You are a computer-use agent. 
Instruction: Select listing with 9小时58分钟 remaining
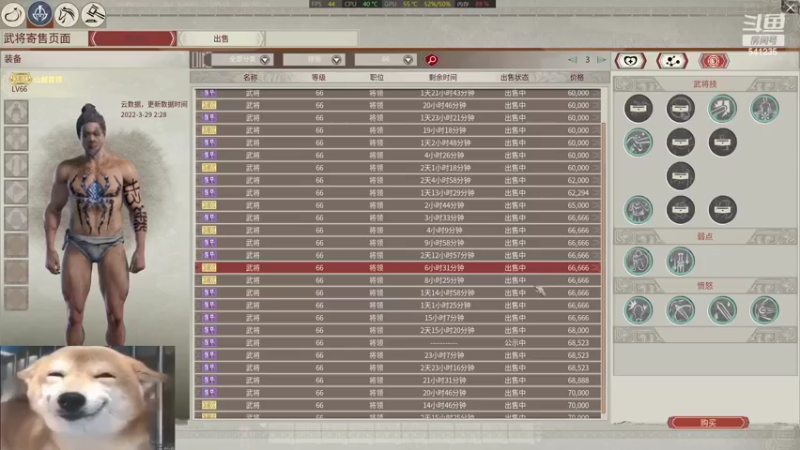[397, 243]
